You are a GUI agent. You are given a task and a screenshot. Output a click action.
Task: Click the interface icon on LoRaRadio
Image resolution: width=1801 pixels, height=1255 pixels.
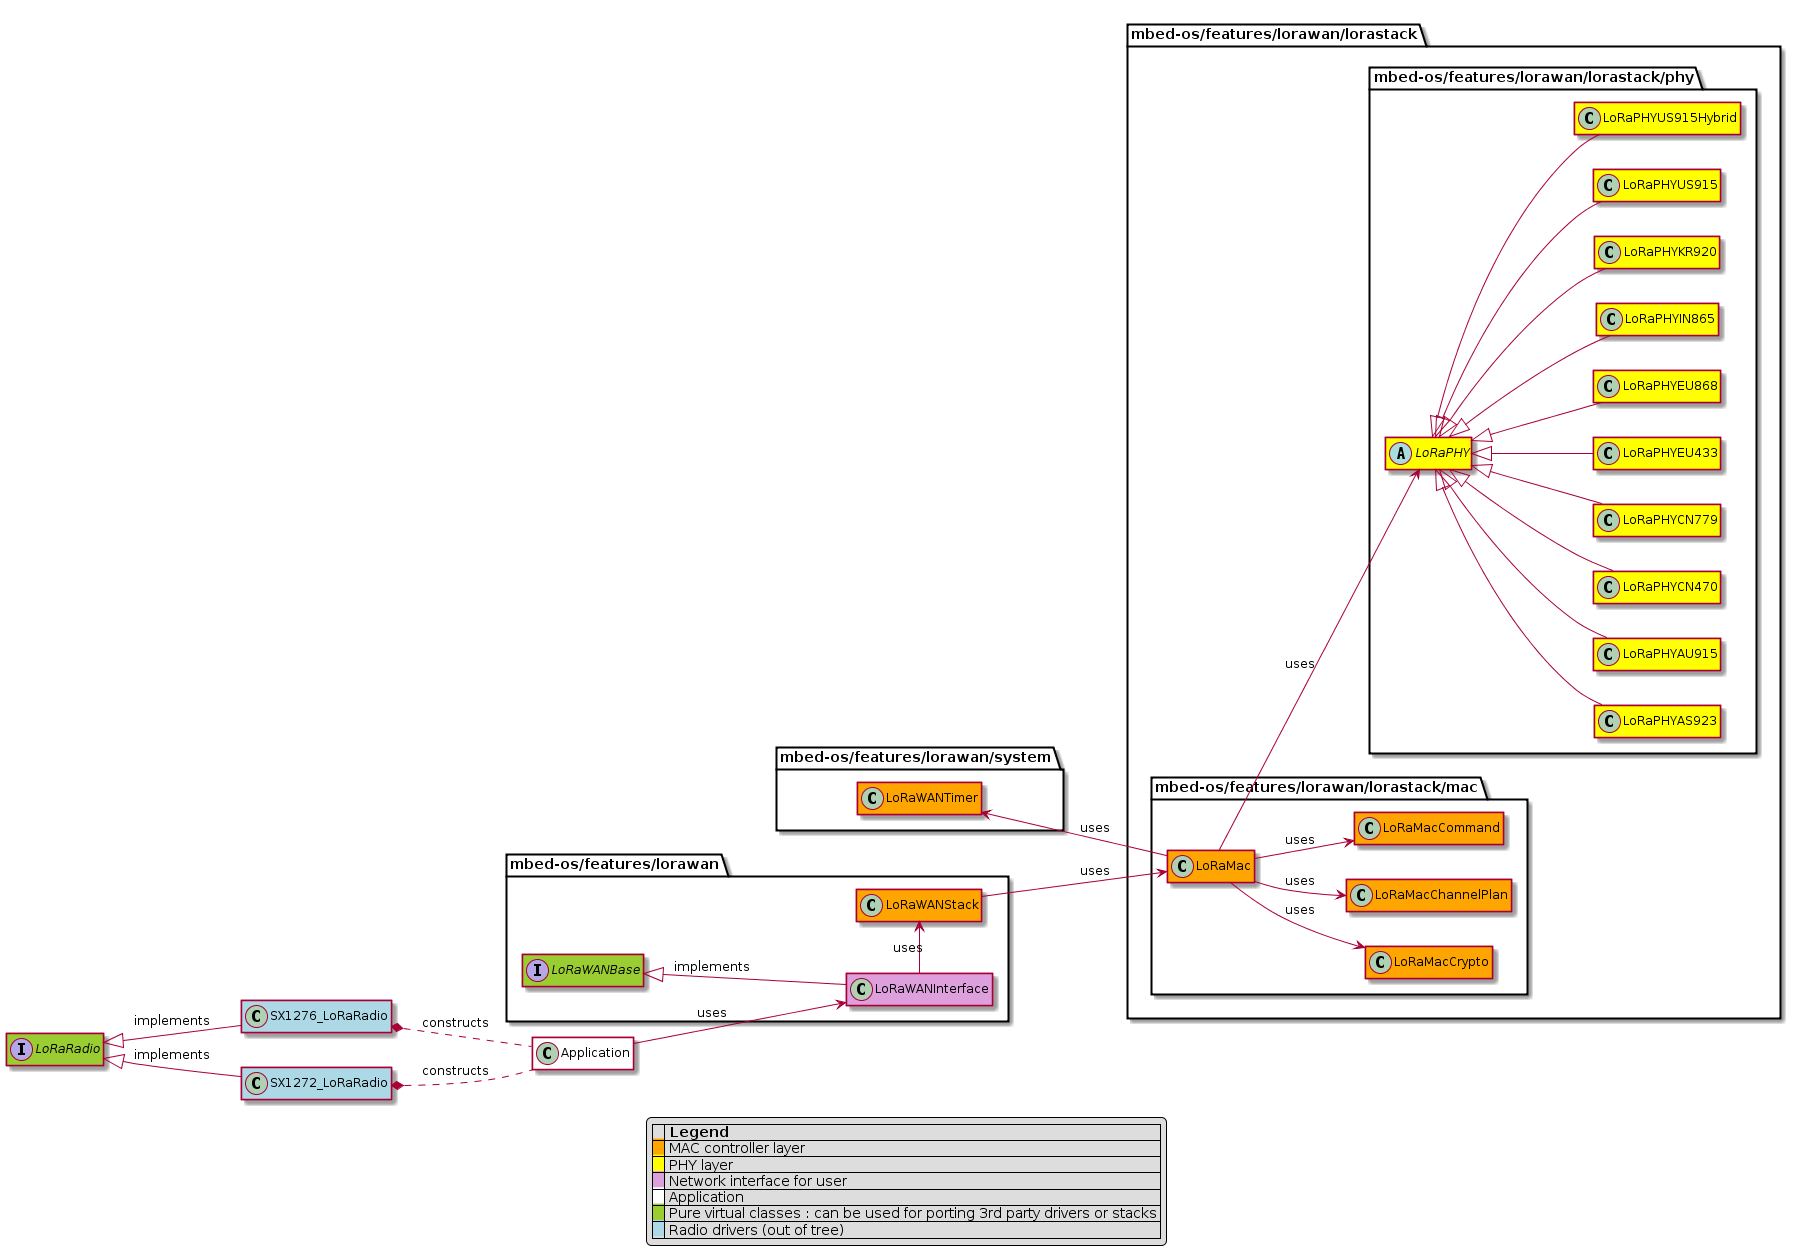(22, 1049)
